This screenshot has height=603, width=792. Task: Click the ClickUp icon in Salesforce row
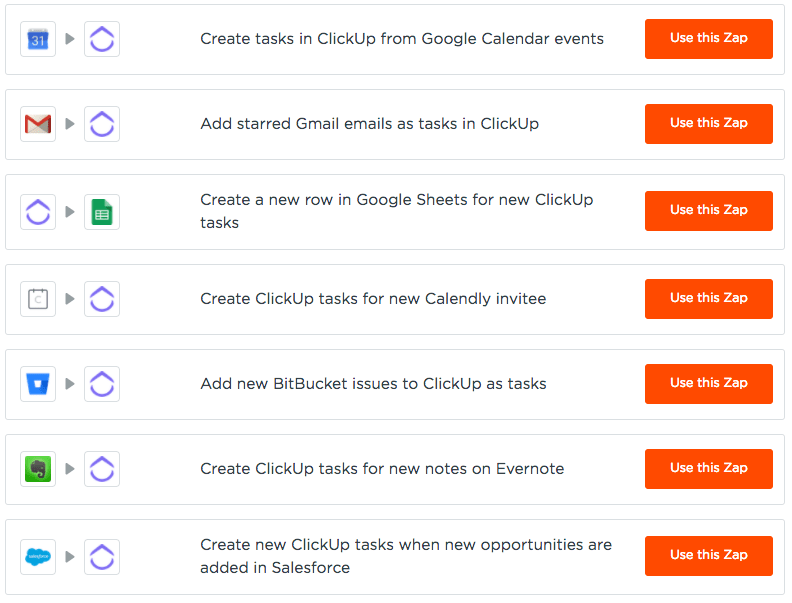point(102,556)
